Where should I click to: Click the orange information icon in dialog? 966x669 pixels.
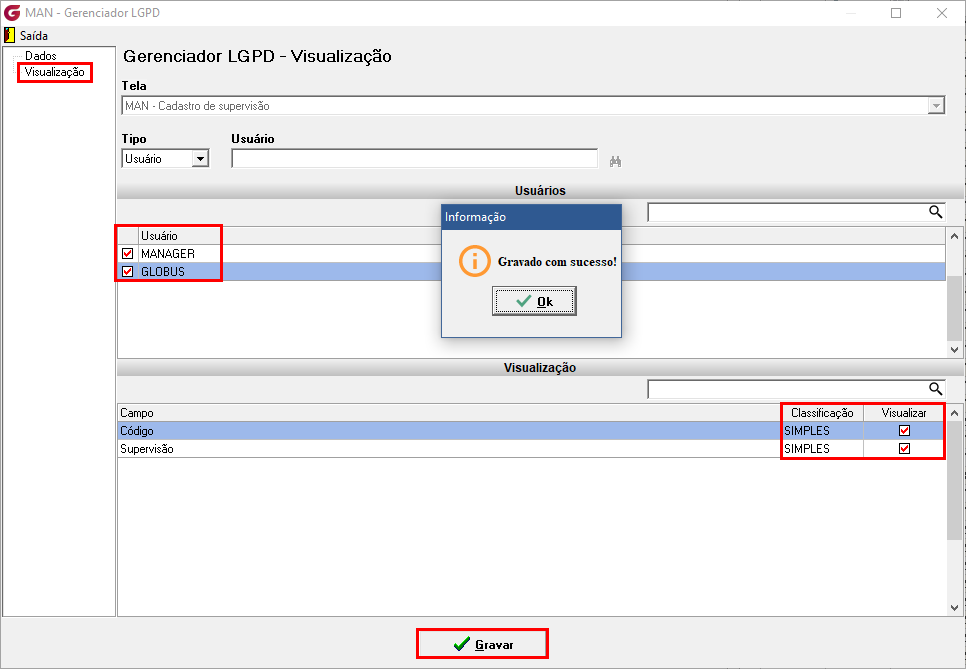[x=474, y=261]
